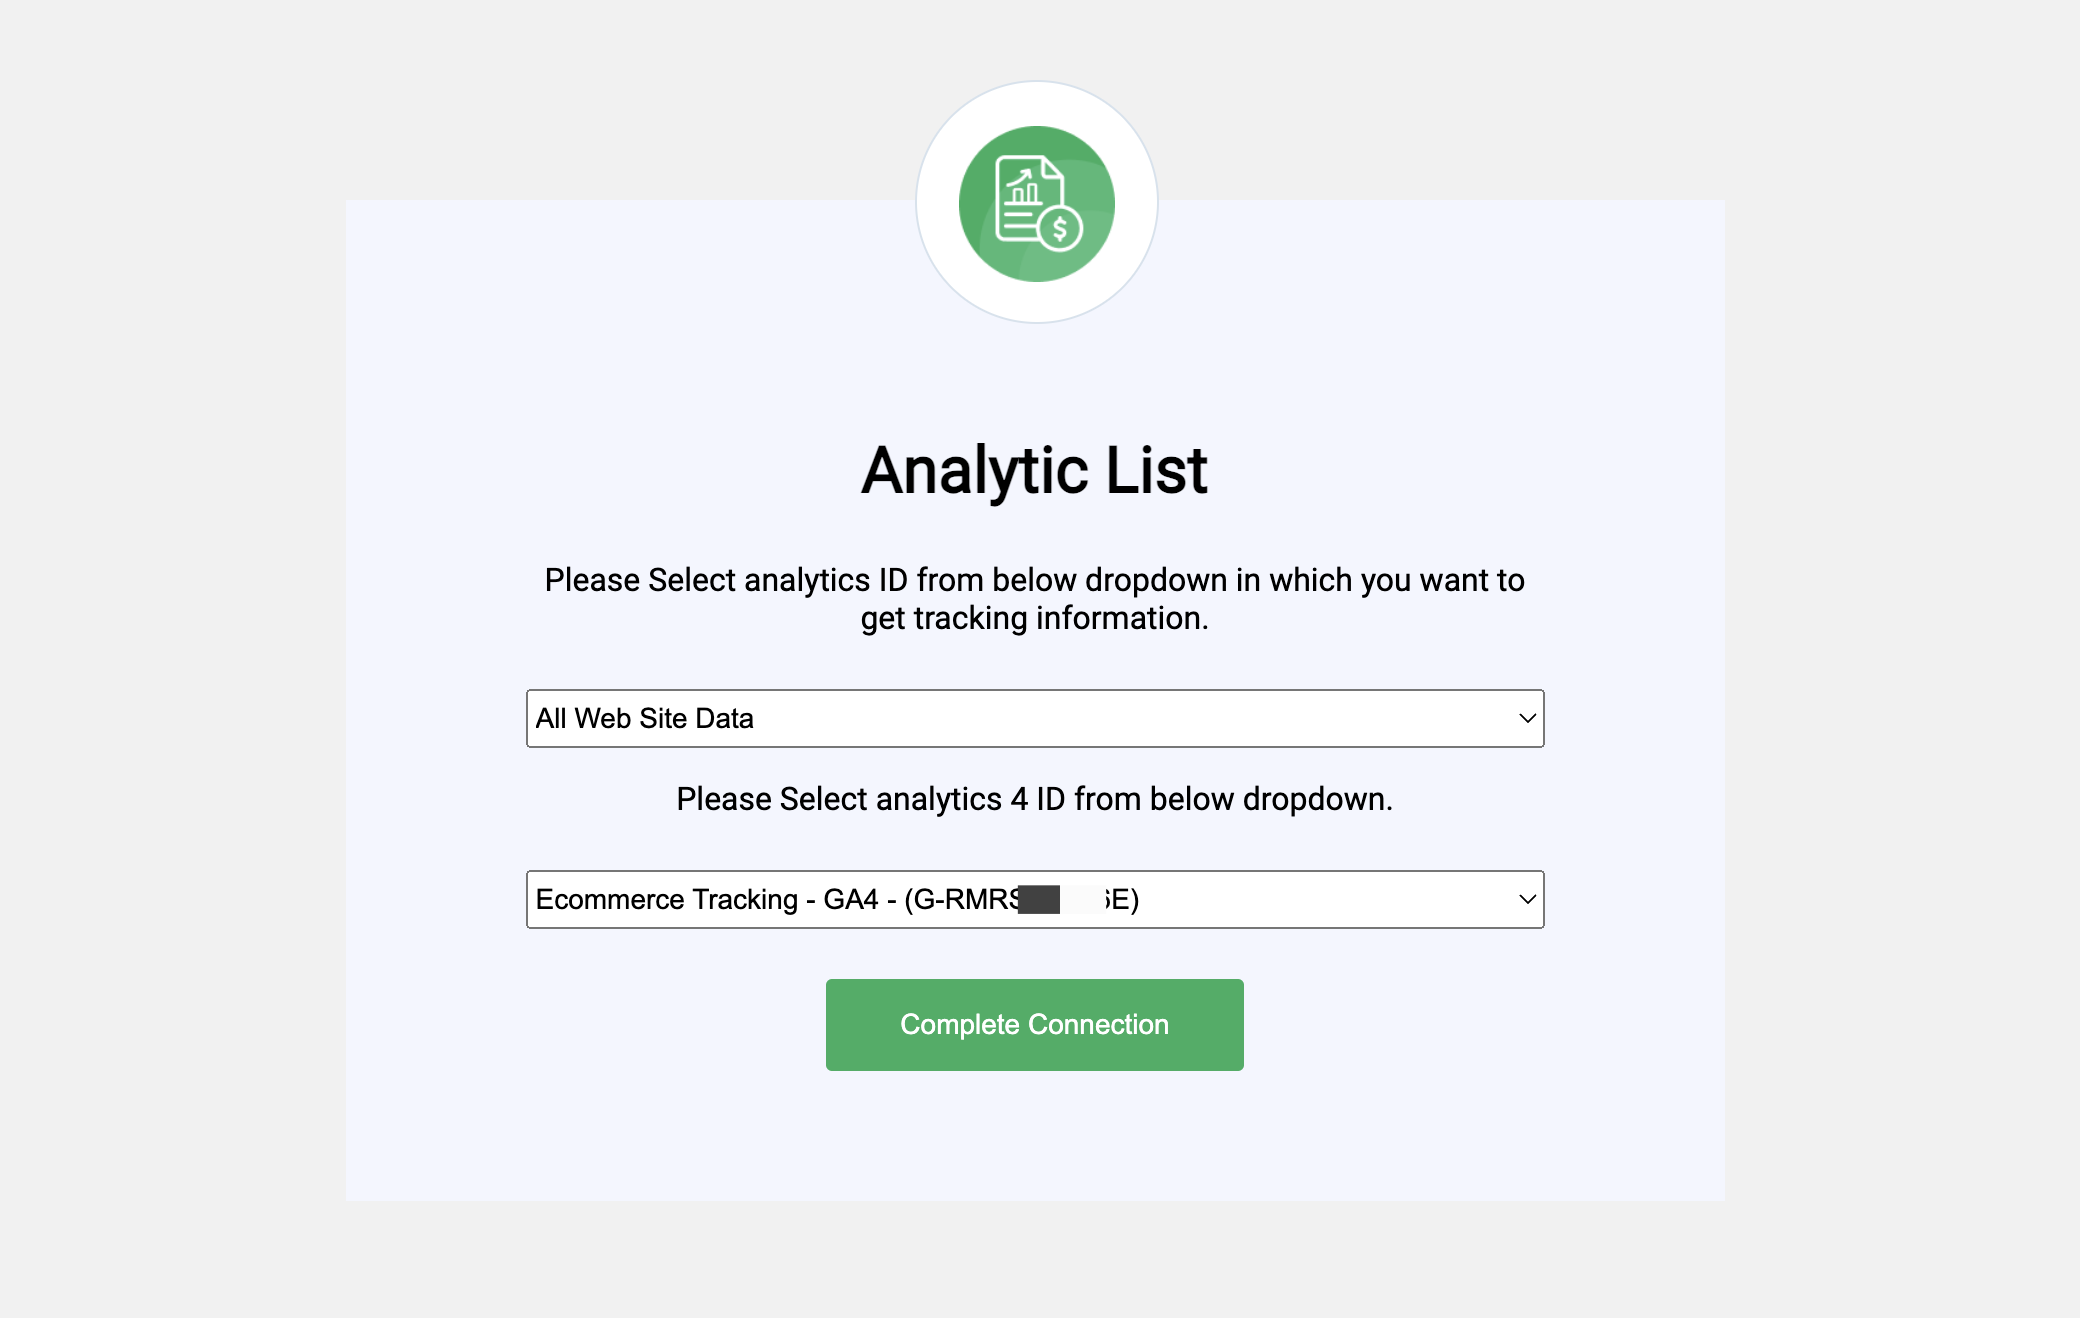Click the redacted part of the GA4 ID
This screenshot has width=2080, height=1318.
coord(1060,899)
